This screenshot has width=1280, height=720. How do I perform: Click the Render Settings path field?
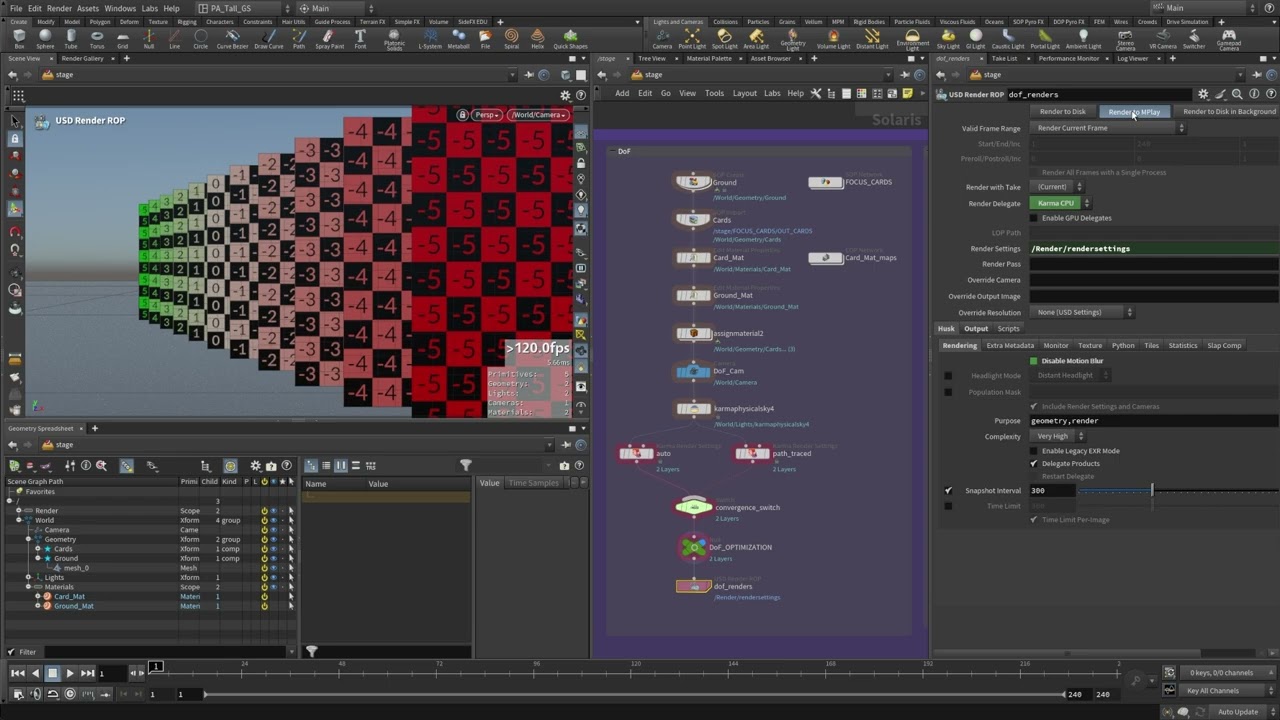coord(1154,249)
